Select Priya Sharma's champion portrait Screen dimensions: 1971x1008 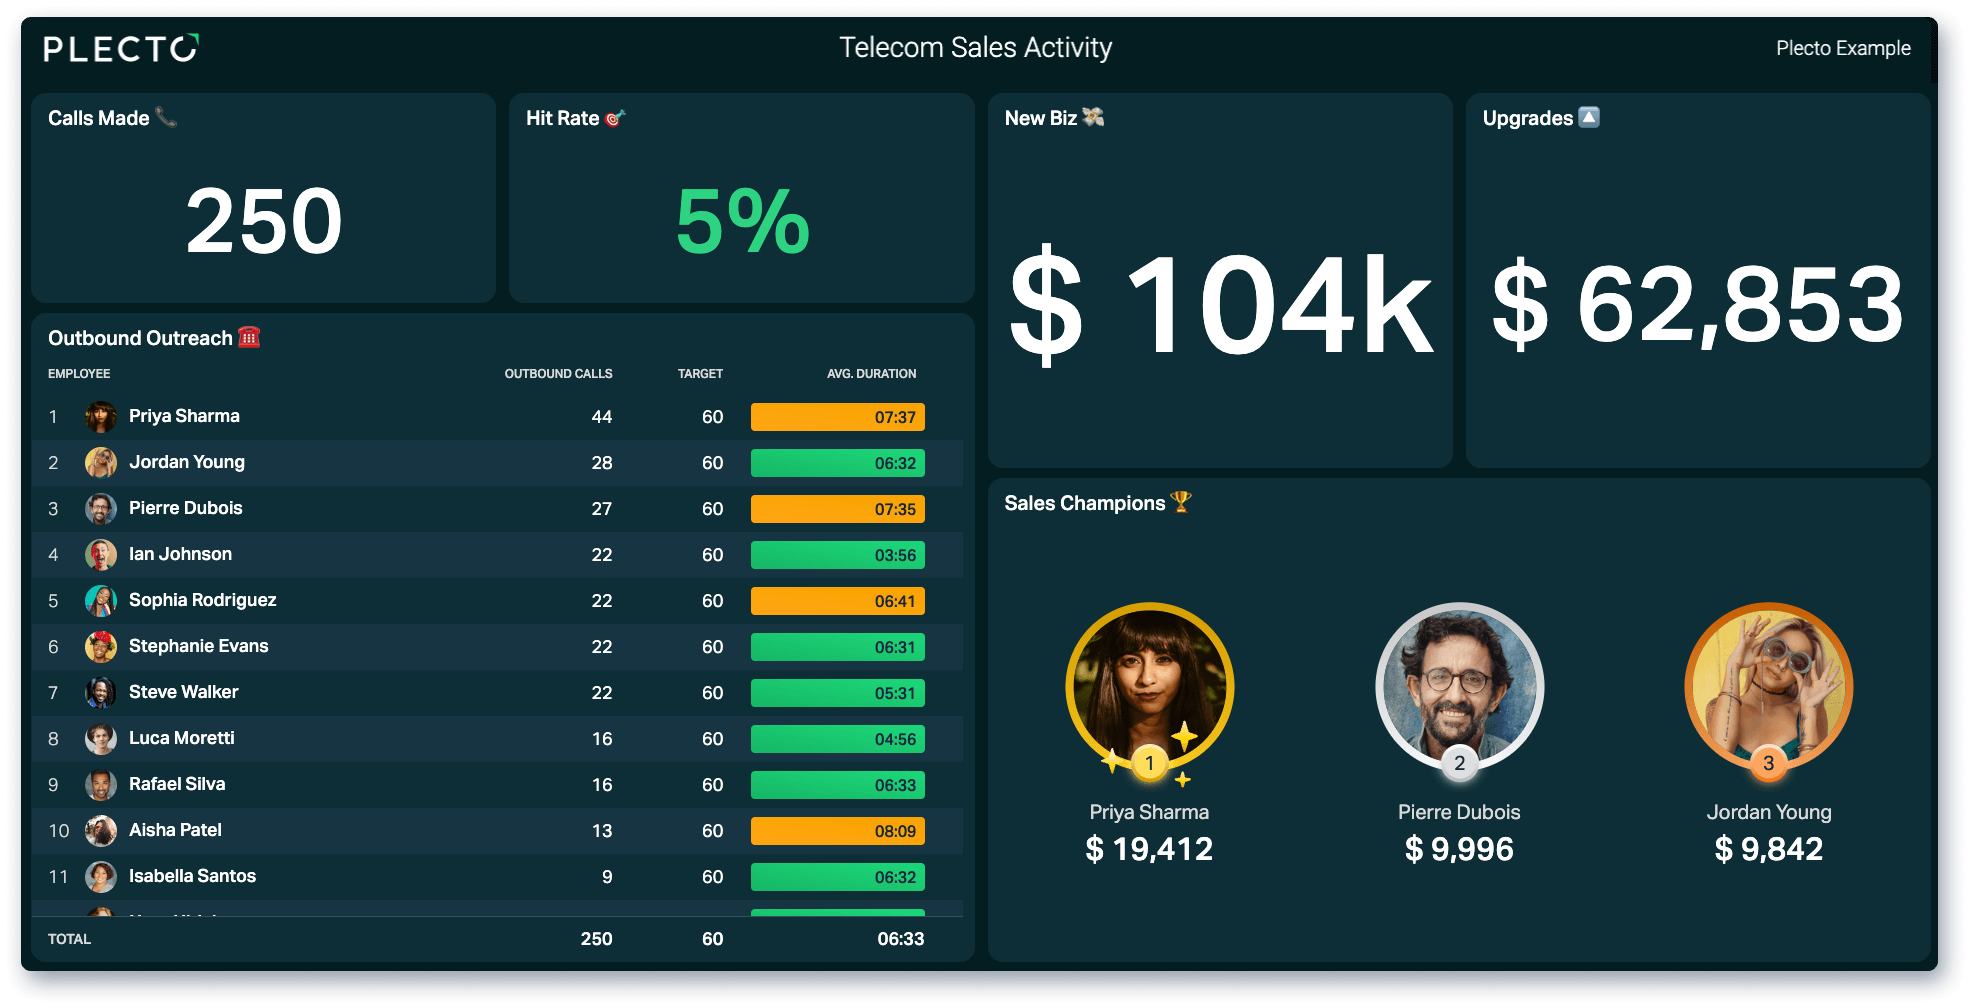[x=1150, y=688]
